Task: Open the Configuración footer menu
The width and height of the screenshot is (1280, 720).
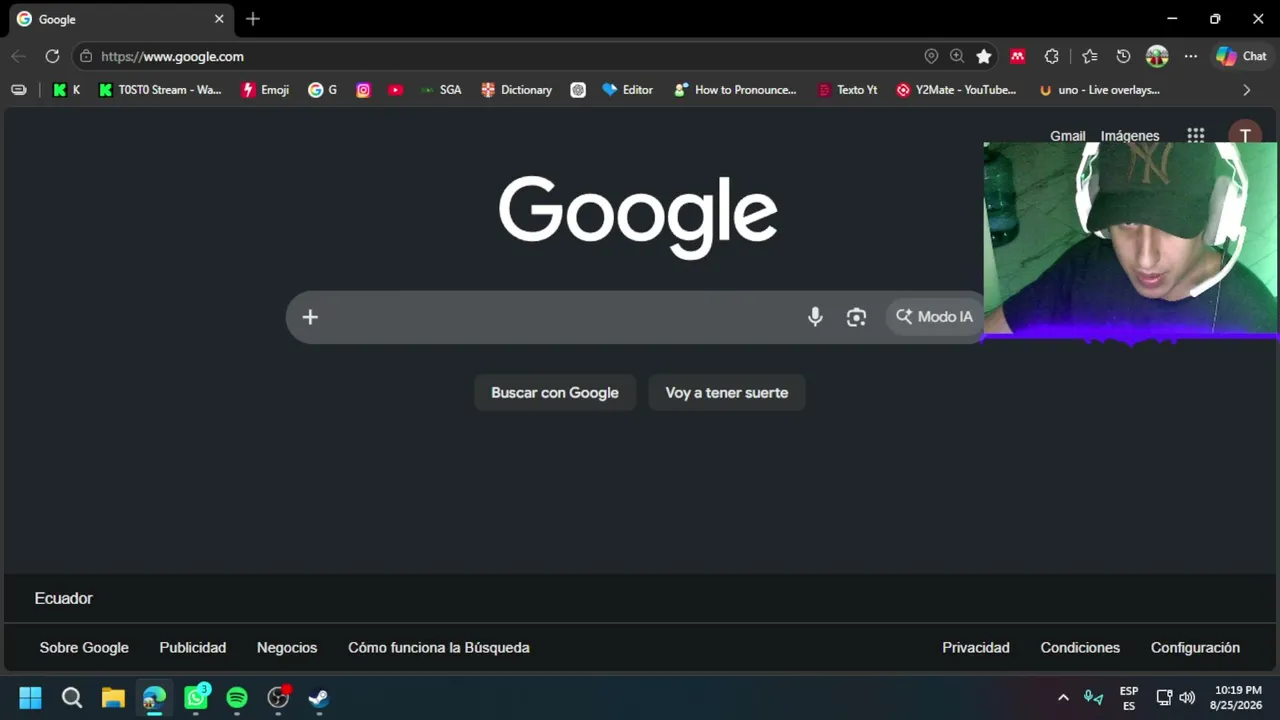Action: coord(1195,648)
